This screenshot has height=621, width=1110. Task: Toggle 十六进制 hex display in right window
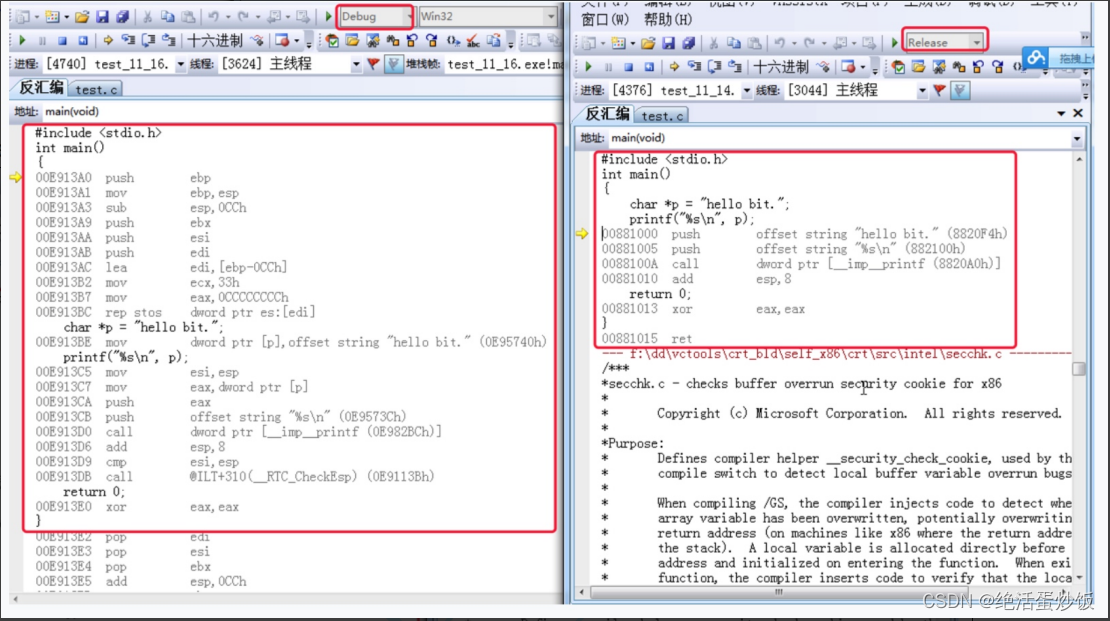pyautogui.click(x=780, y=67)
